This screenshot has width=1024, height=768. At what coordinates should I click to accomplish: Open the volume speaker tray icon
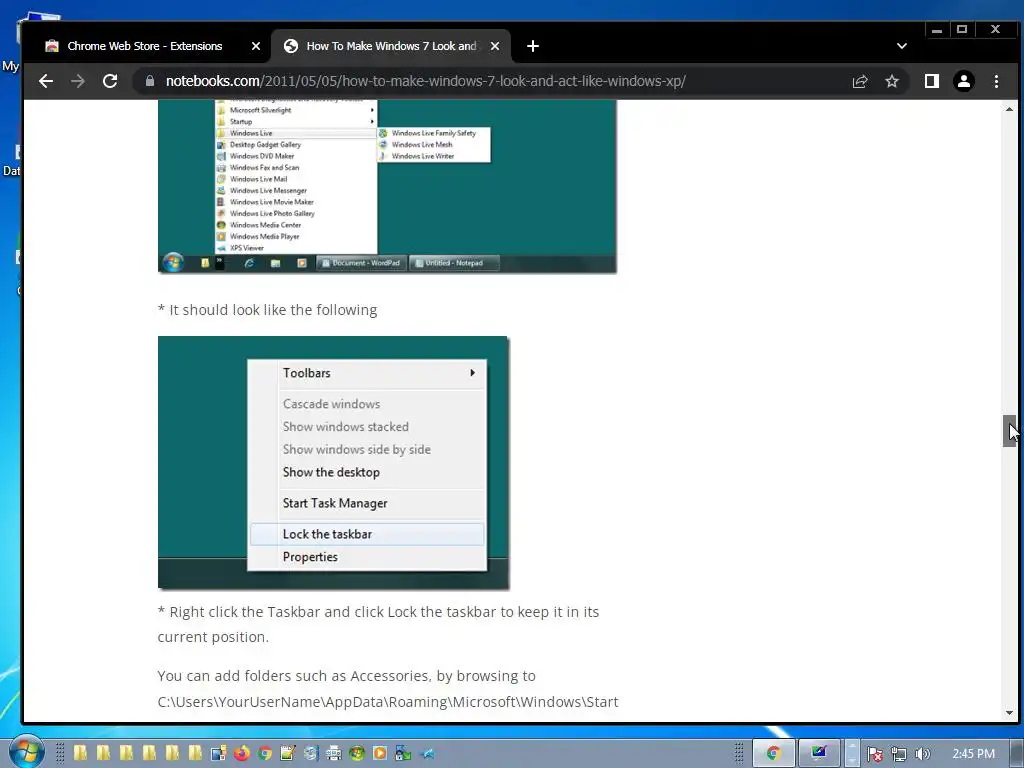pos(922,754)
